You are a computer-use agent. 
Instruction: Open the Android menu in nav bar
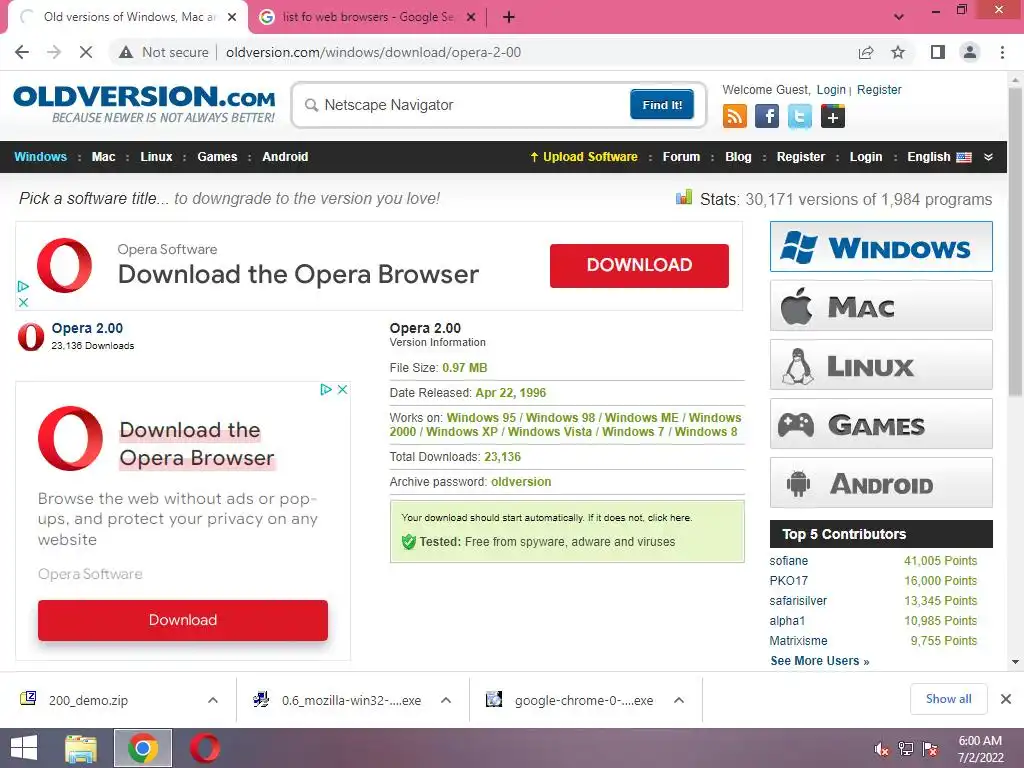285,157
